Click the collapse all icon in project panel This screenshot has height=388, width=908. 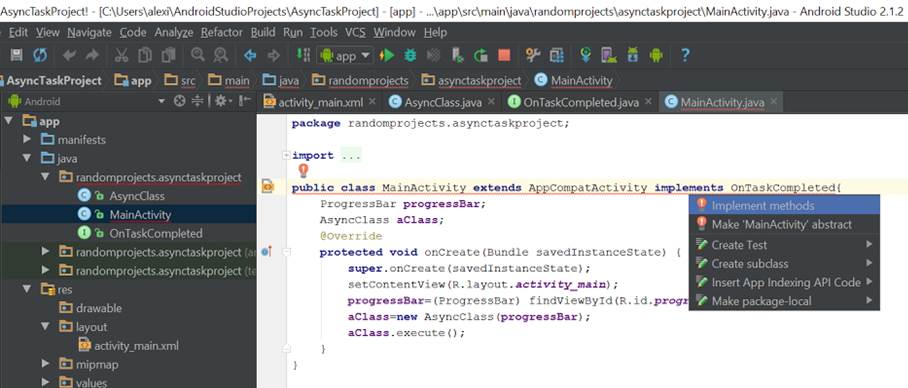point(198,101)
